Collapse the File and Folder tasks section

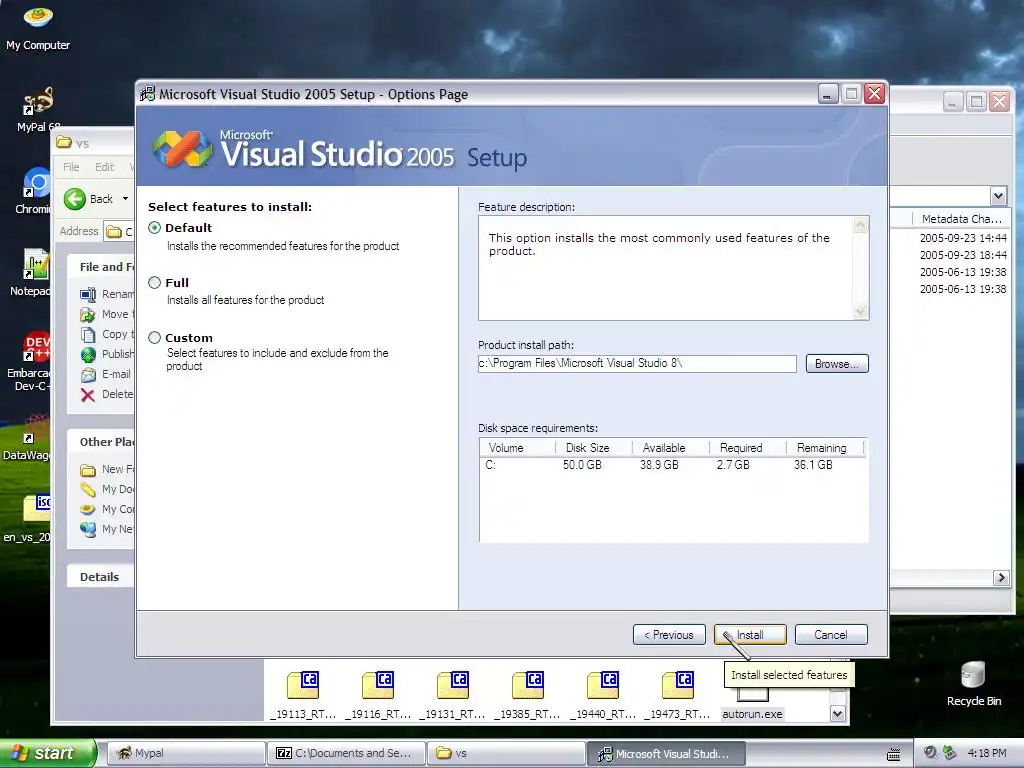(102, 266)
